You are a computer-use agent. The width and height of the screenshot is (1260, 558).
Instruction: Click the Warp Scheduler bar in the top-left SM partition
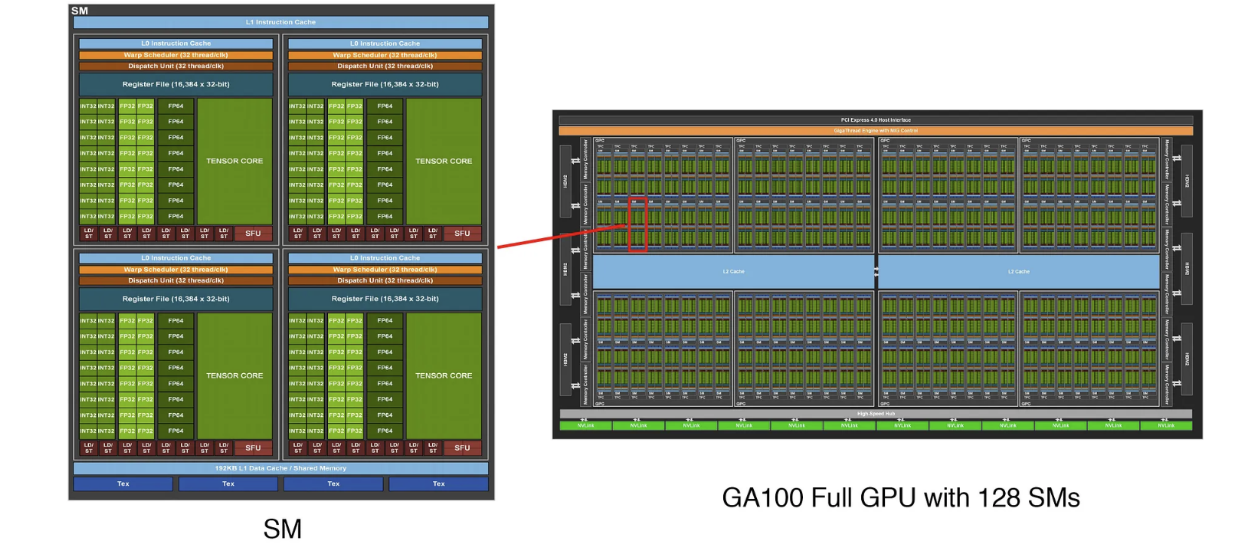[x=176, y=54]
